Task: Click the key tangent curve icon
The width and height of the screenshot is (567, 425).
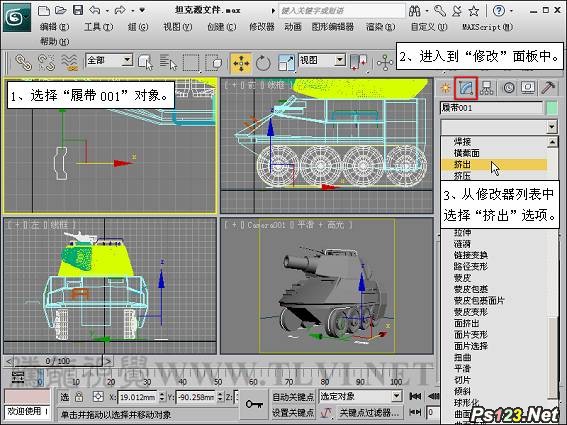Action: [x=326, y=412]
